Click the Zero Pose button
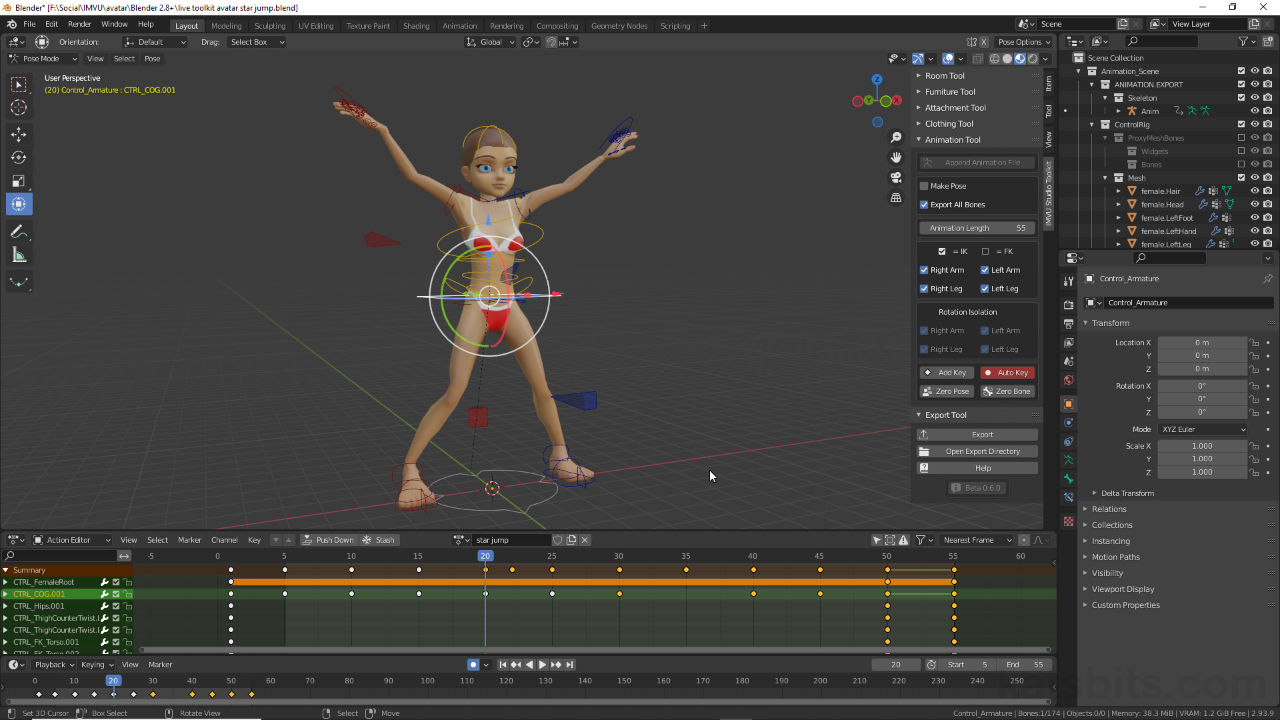The image size is (1280, 720). 946,391
